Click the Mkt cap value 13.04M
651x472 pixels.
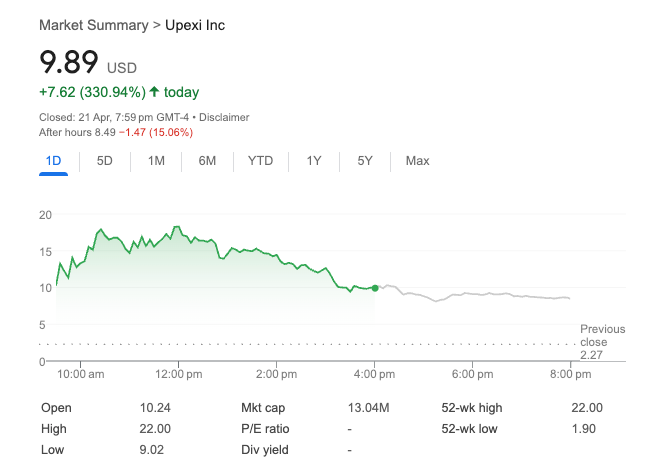pyautogui.click(x=370, y=408)
